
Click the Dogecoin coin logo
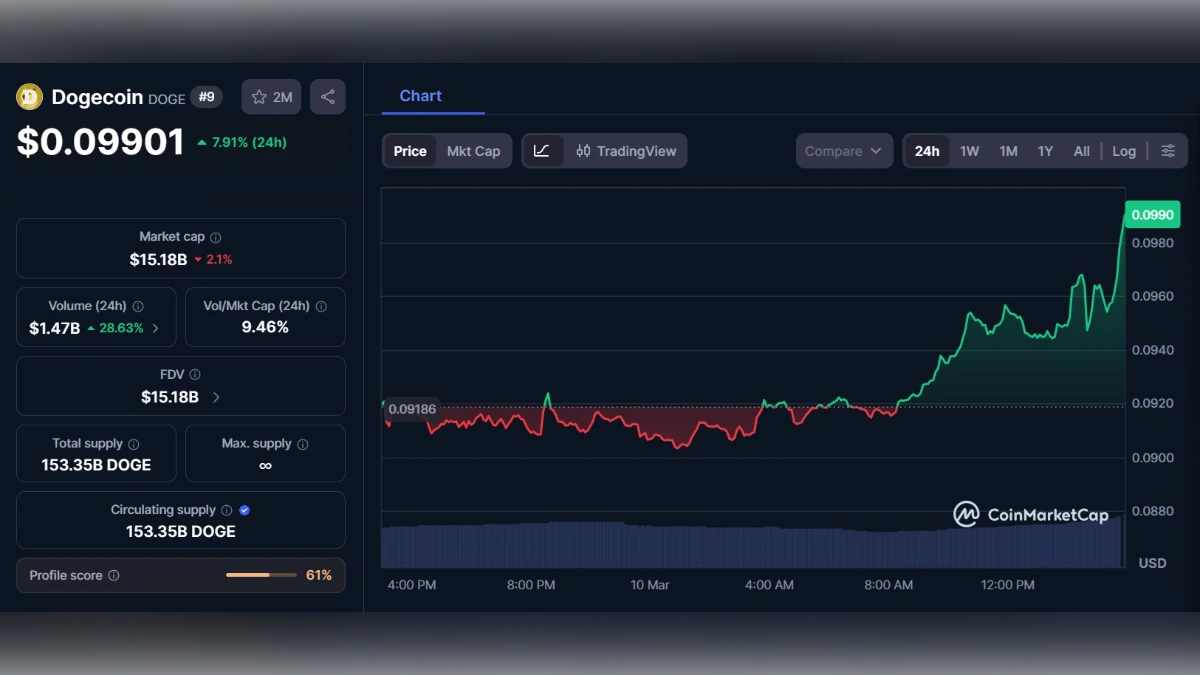pos(28,97)
